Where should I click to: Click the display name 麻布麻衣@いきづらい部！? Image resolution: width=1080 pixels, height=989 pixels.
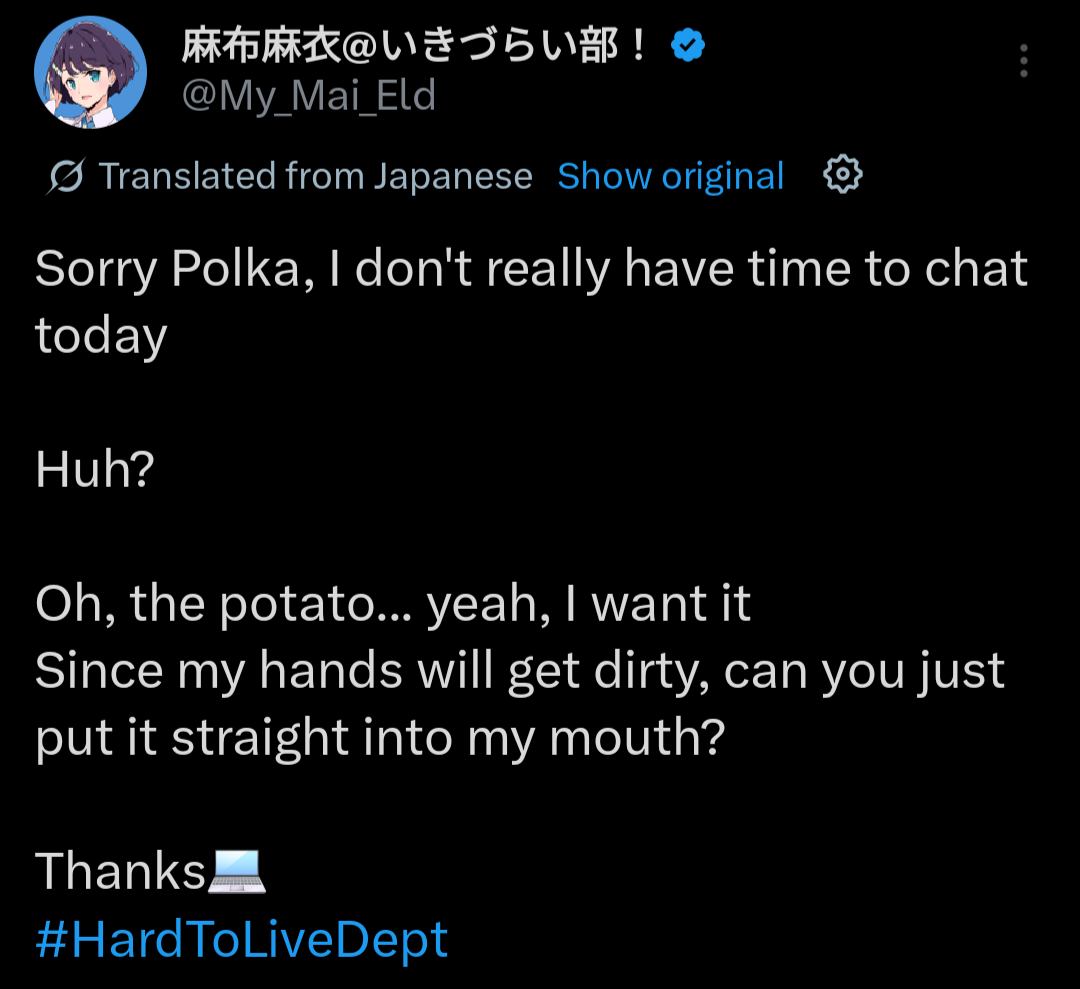click(x=415, y=46)
